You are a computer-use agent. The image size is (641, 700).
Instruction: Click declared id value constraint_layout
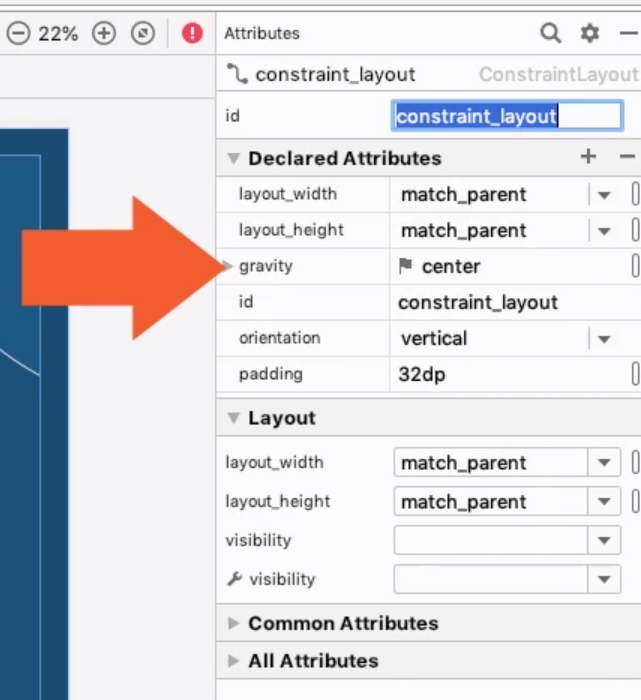[x=478, y=303]
